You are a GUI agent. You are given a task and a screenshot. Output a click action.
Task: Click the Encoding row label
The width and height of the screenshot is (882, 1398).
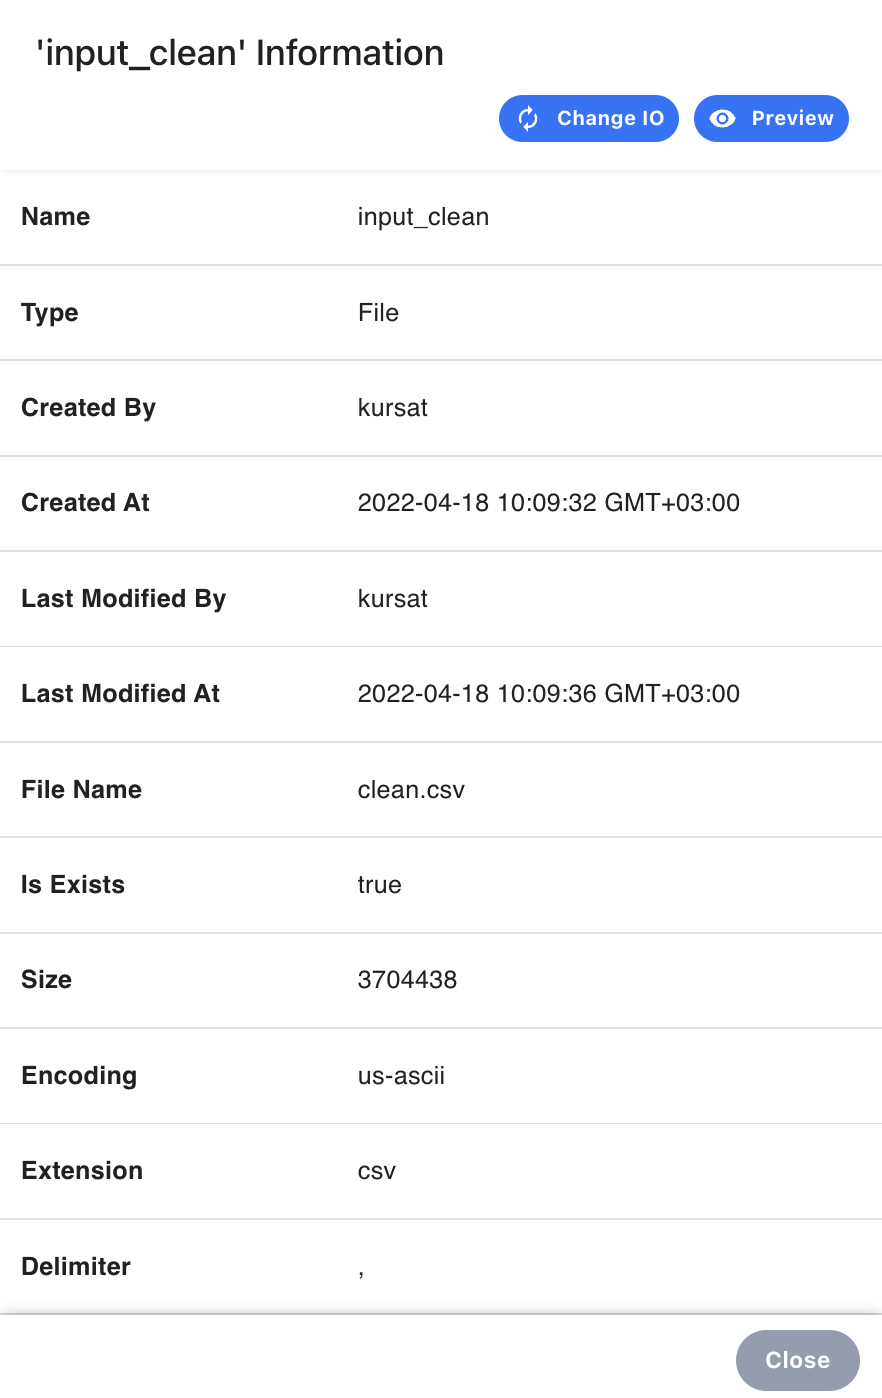pos(79,1076)
